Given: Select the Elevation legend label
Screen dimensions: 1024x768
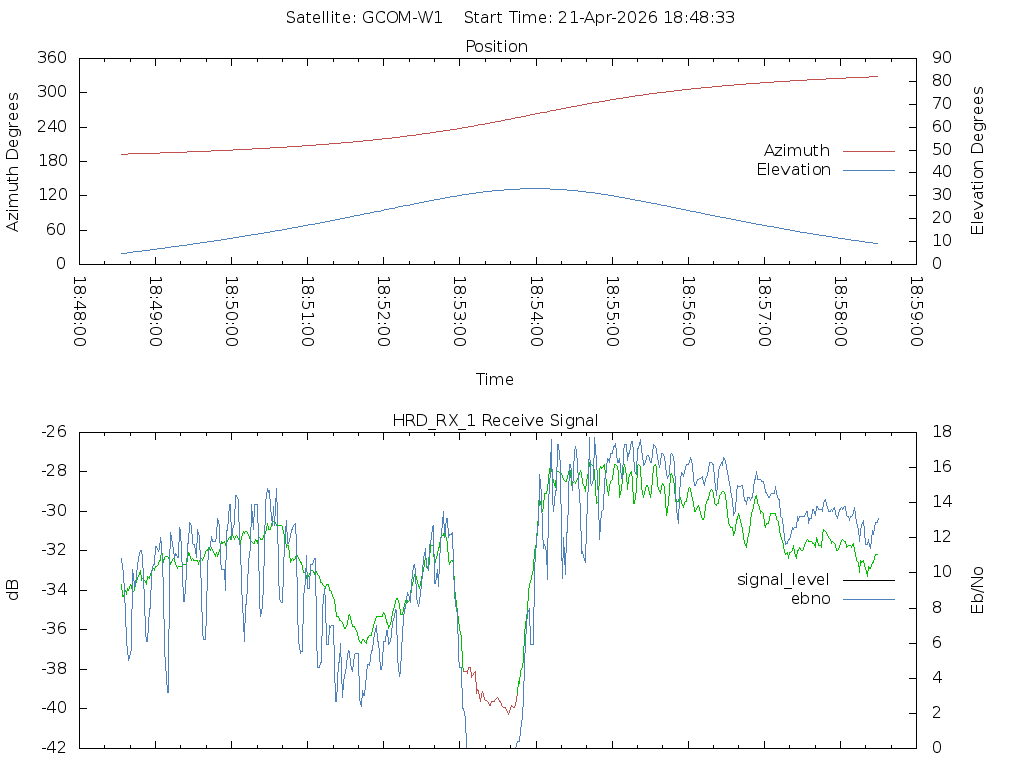Looking at the screenshot, I should coord(793,170).
